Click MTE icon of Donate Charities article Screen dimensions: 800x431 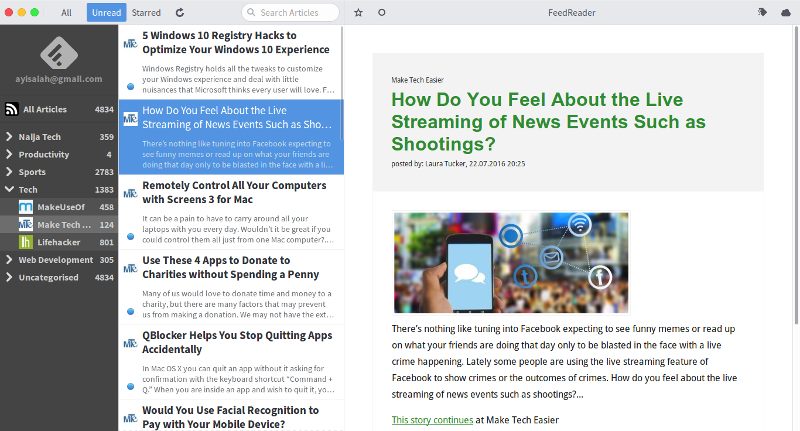click(130, 269)
